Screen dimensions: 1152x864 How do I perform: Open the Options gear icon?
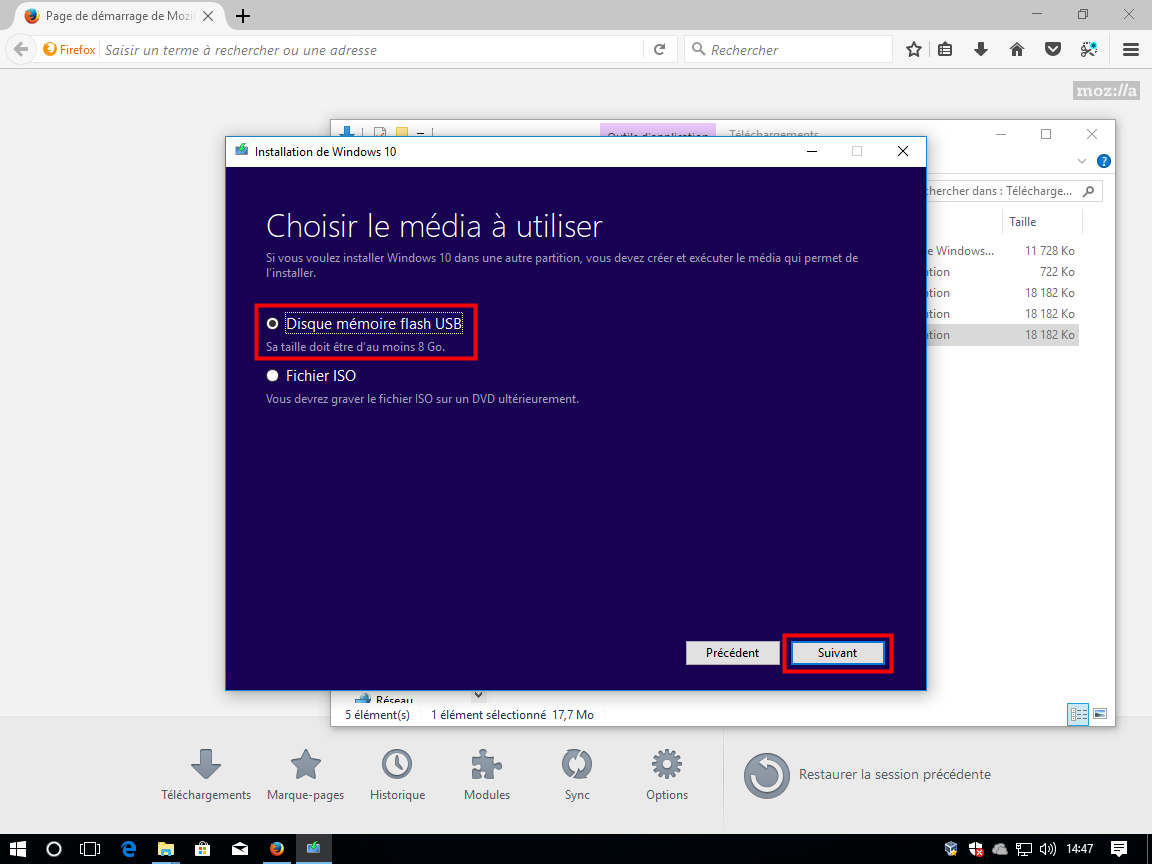click(x=667, y=775)
